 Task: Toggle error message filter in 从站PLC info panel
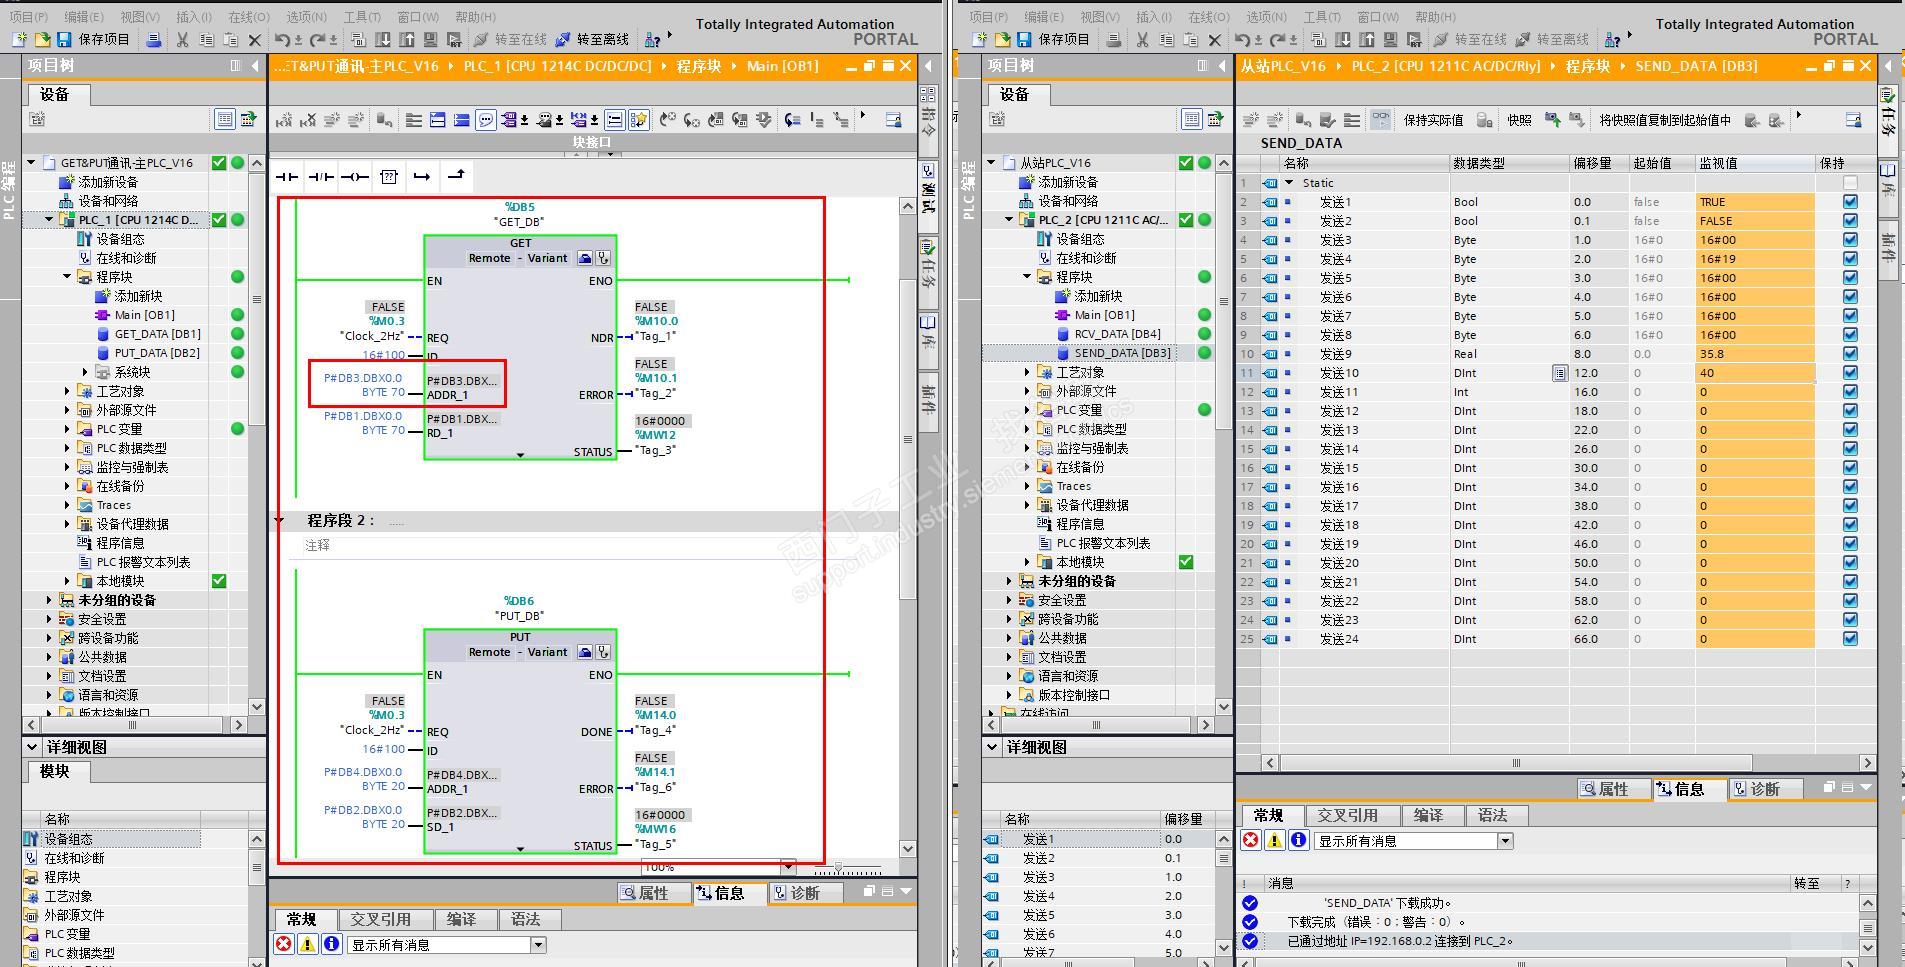coord(1250,841)
